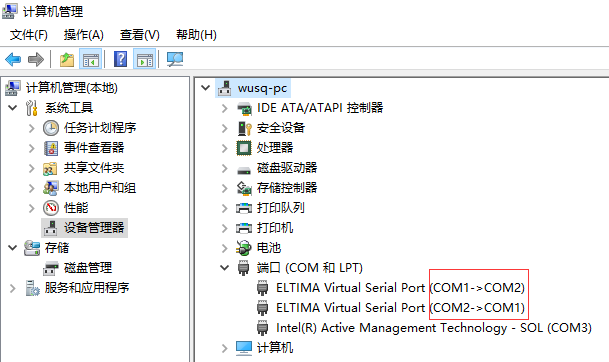The height and width of the screenshot is (362, 609).
Task: Click the IDE ATA/ATAPI 控制器 device icon
Action: (244, 108)
